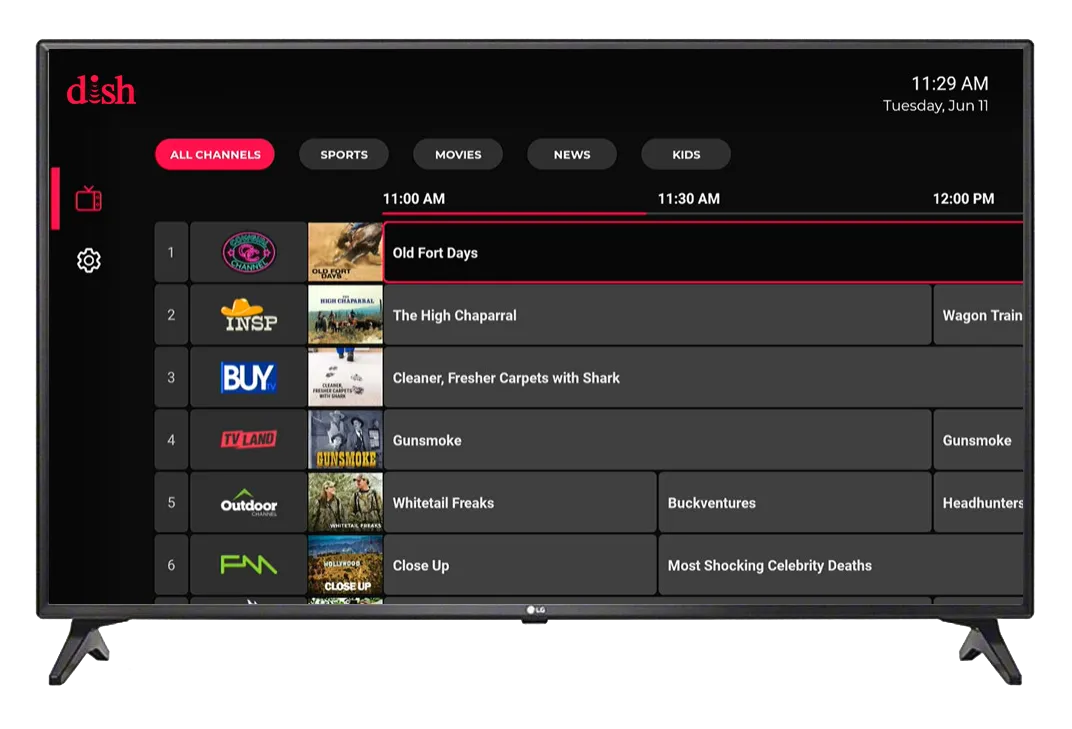1072x729 pixels.
Task: Select the Close Up program
Action: pos(520,565)
